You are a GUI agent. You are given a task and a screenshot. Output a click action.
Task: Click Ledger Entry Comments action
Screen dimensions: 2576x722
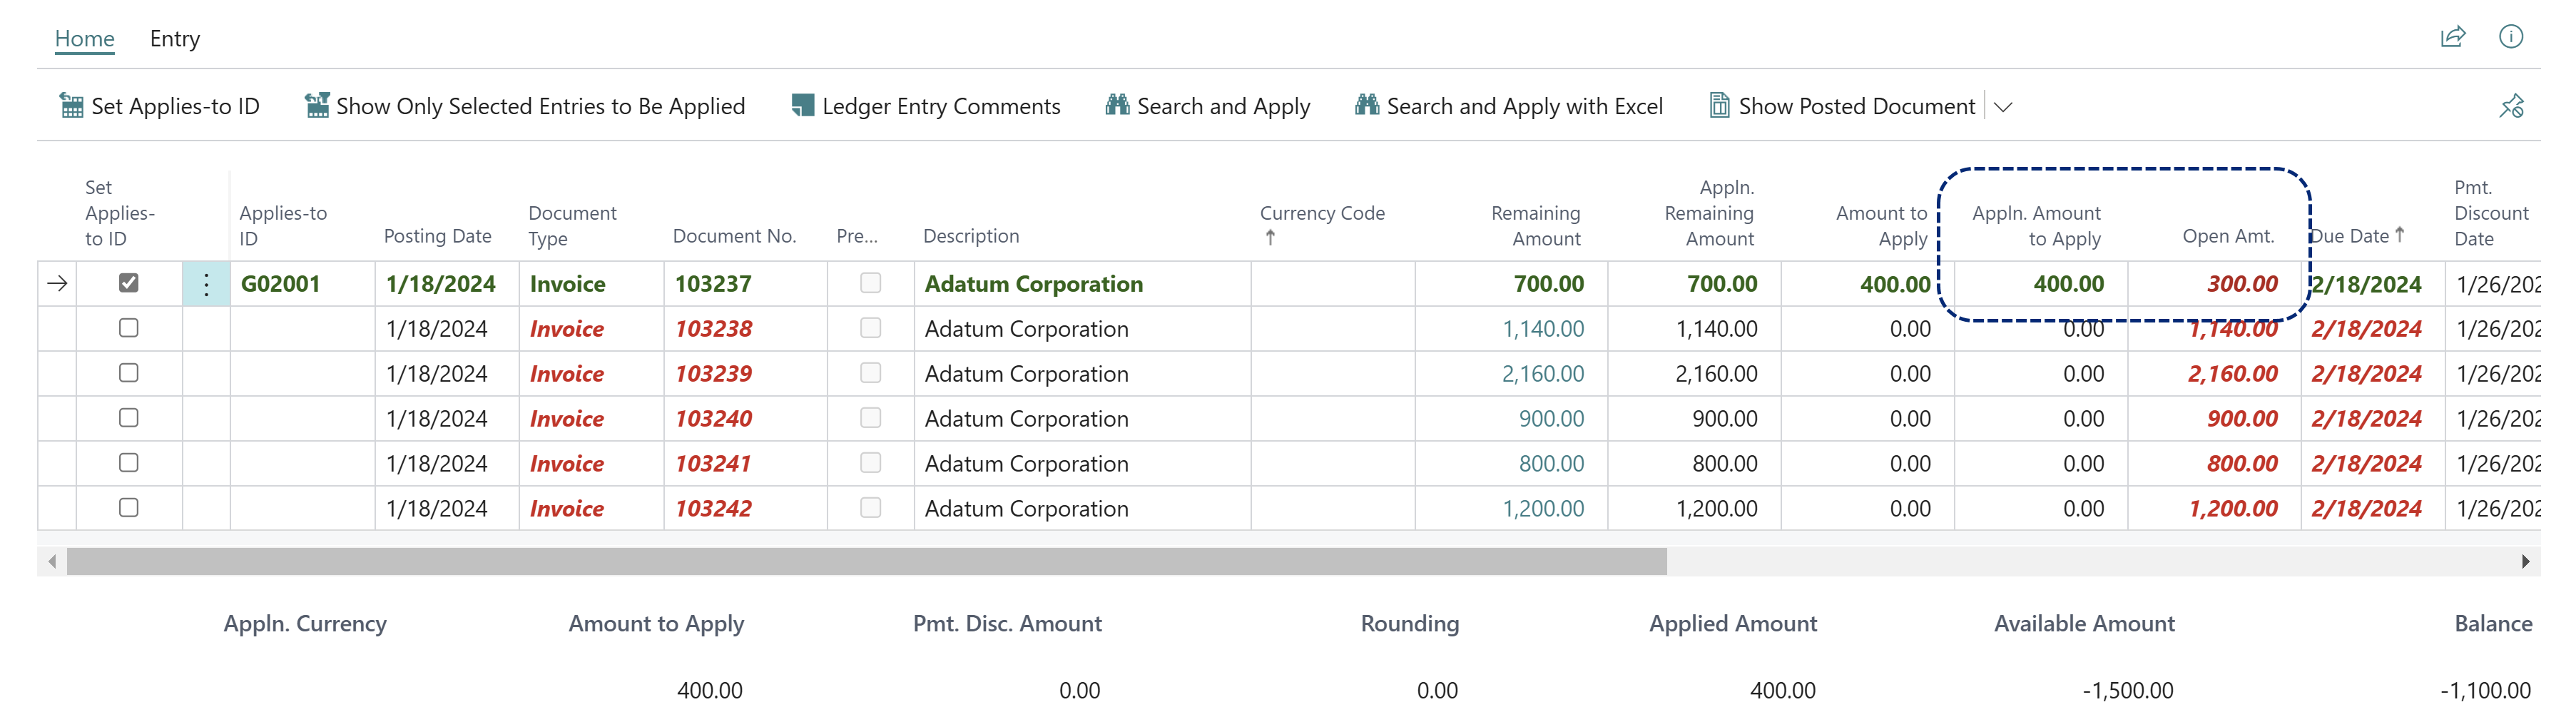click(926, 106)
